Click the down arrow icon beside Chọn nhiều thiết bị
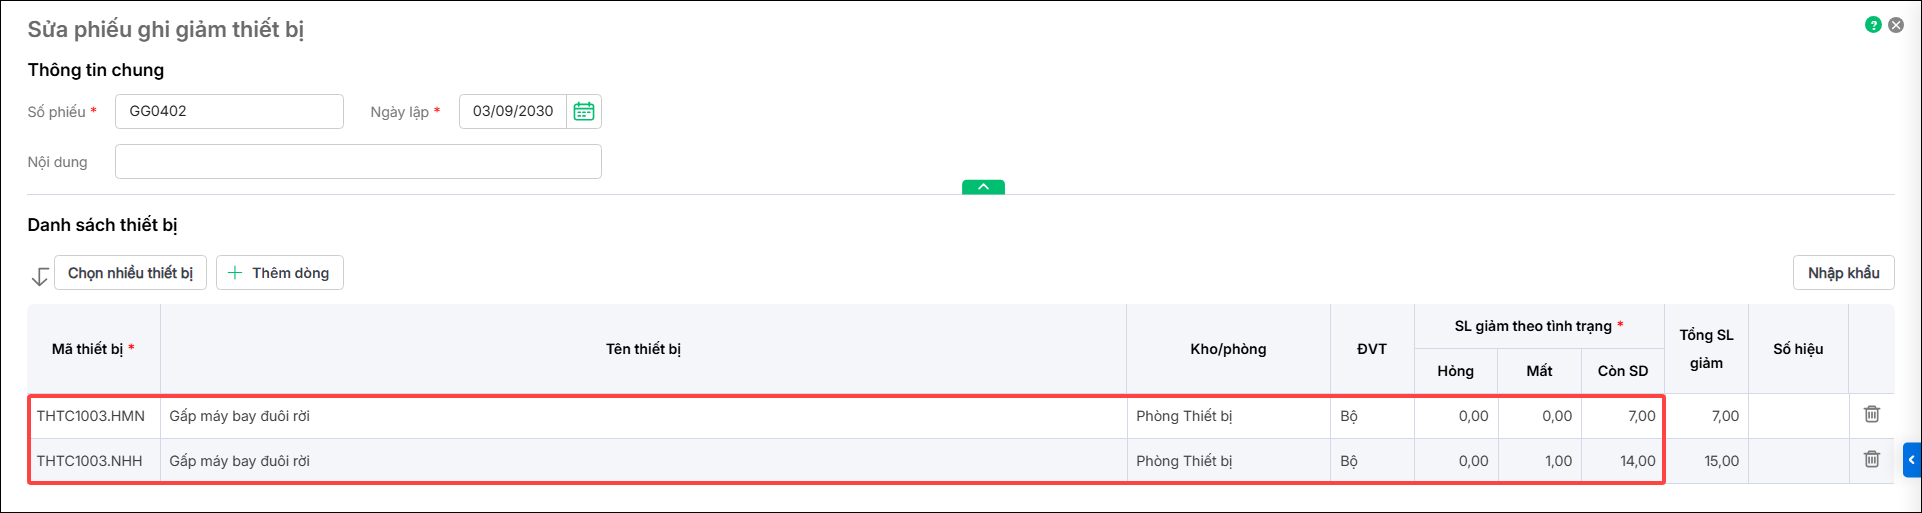The width and height of the screenshot is (1922, 513). click(x=40, y=276)
